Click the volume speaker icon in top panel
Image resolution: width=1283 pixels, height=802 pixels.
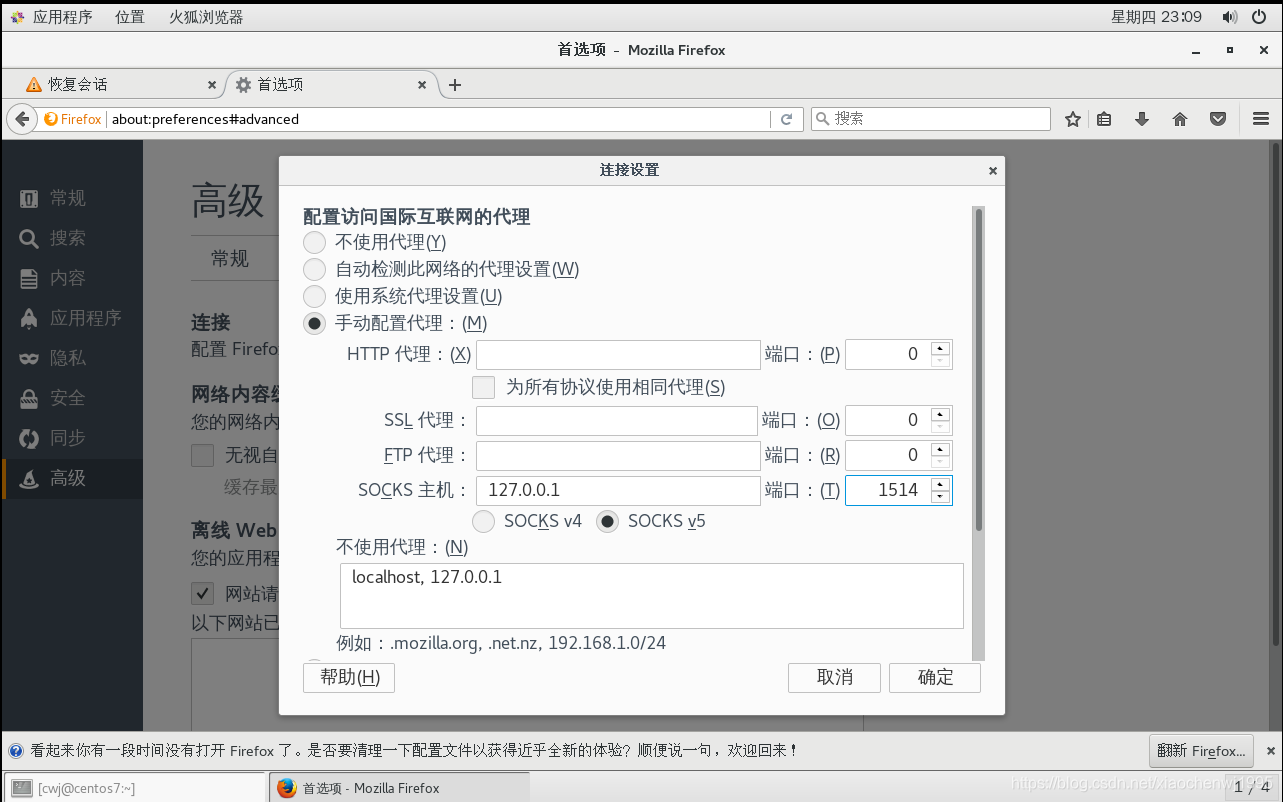pos(1230,17)
